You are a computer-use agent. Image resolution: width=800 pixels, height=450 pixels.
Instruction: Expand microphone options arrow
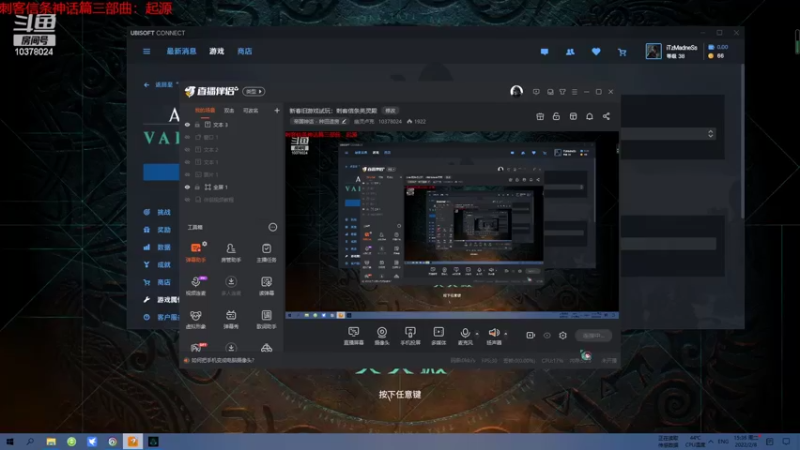click(x=477, y=334)
